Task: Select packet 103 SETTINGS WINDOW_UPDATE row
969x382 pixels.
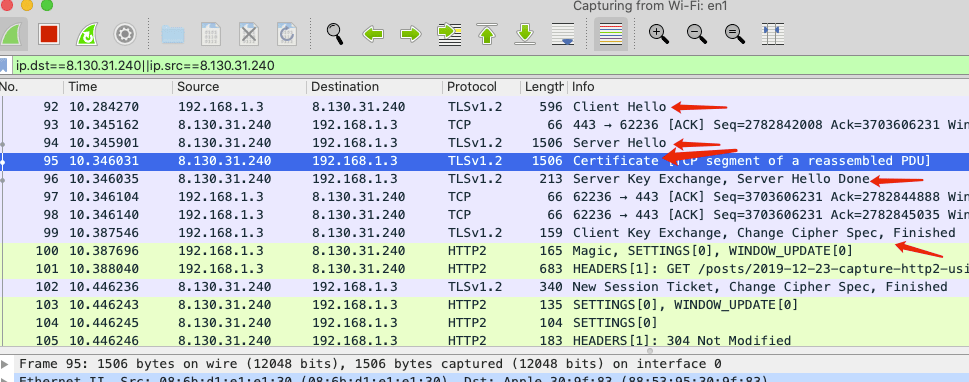Action: tap(484, 305)
